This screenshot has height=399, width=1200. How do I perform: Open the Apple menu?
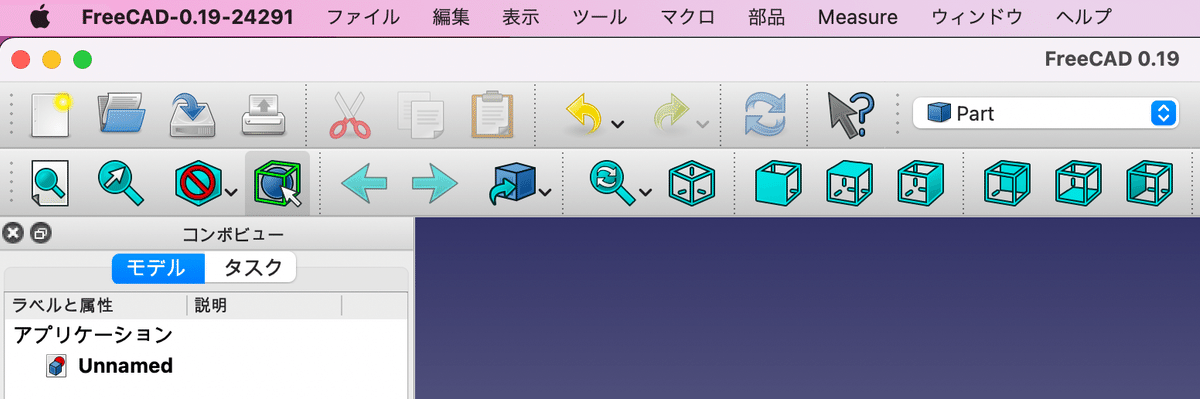click(40, 17)
